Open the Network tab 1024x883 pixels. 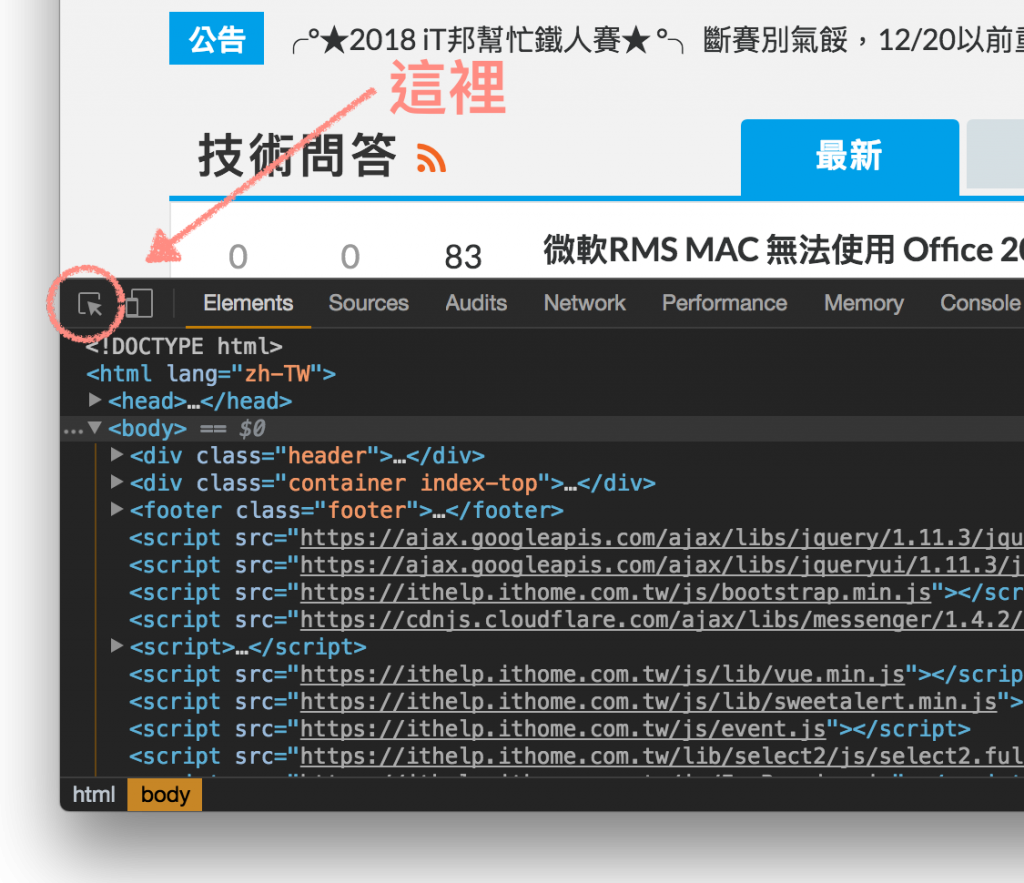(584, 303)
